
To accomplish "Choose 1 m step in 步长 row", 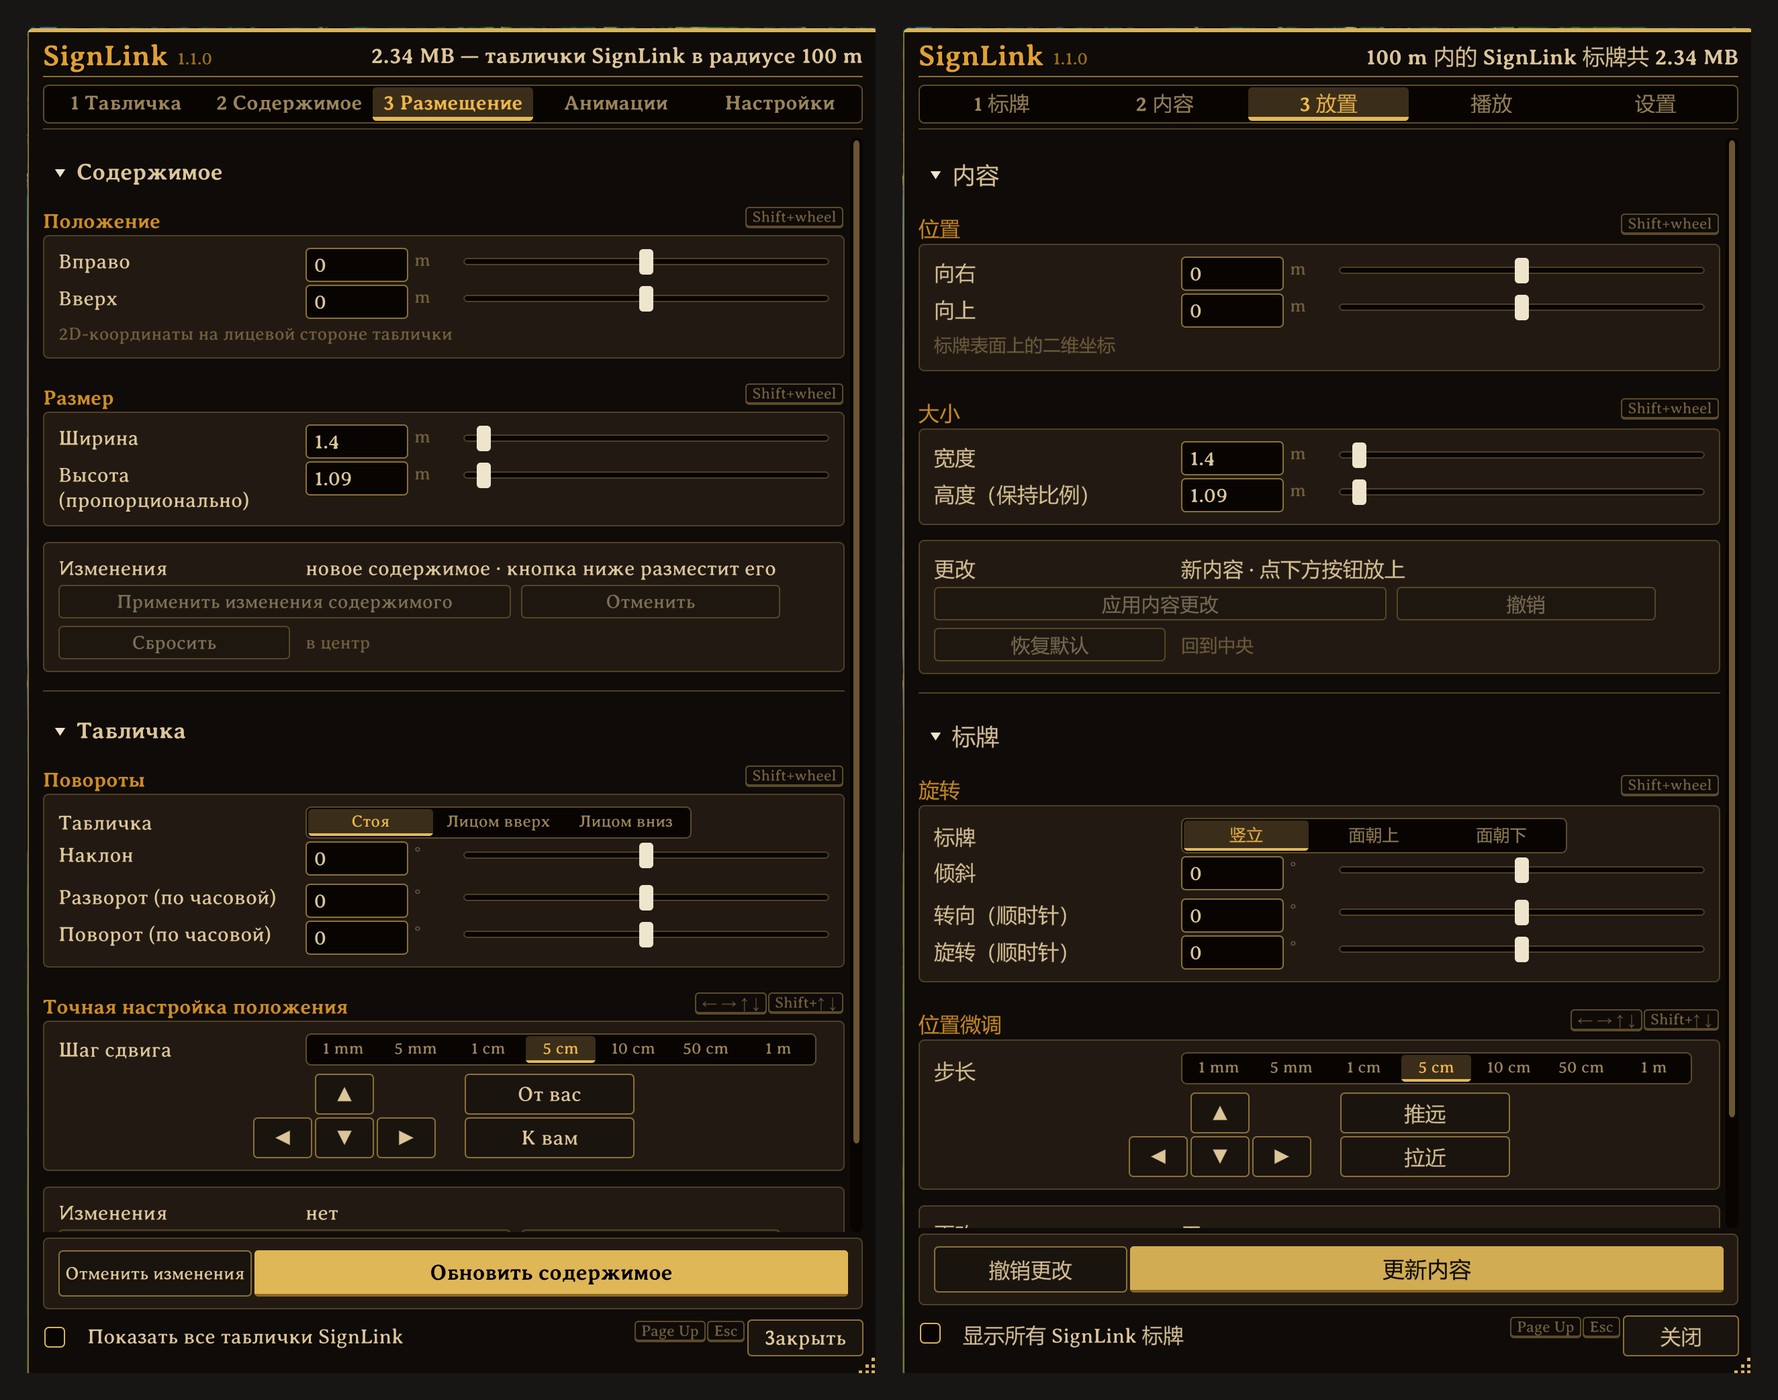I will point(1653,1068).
